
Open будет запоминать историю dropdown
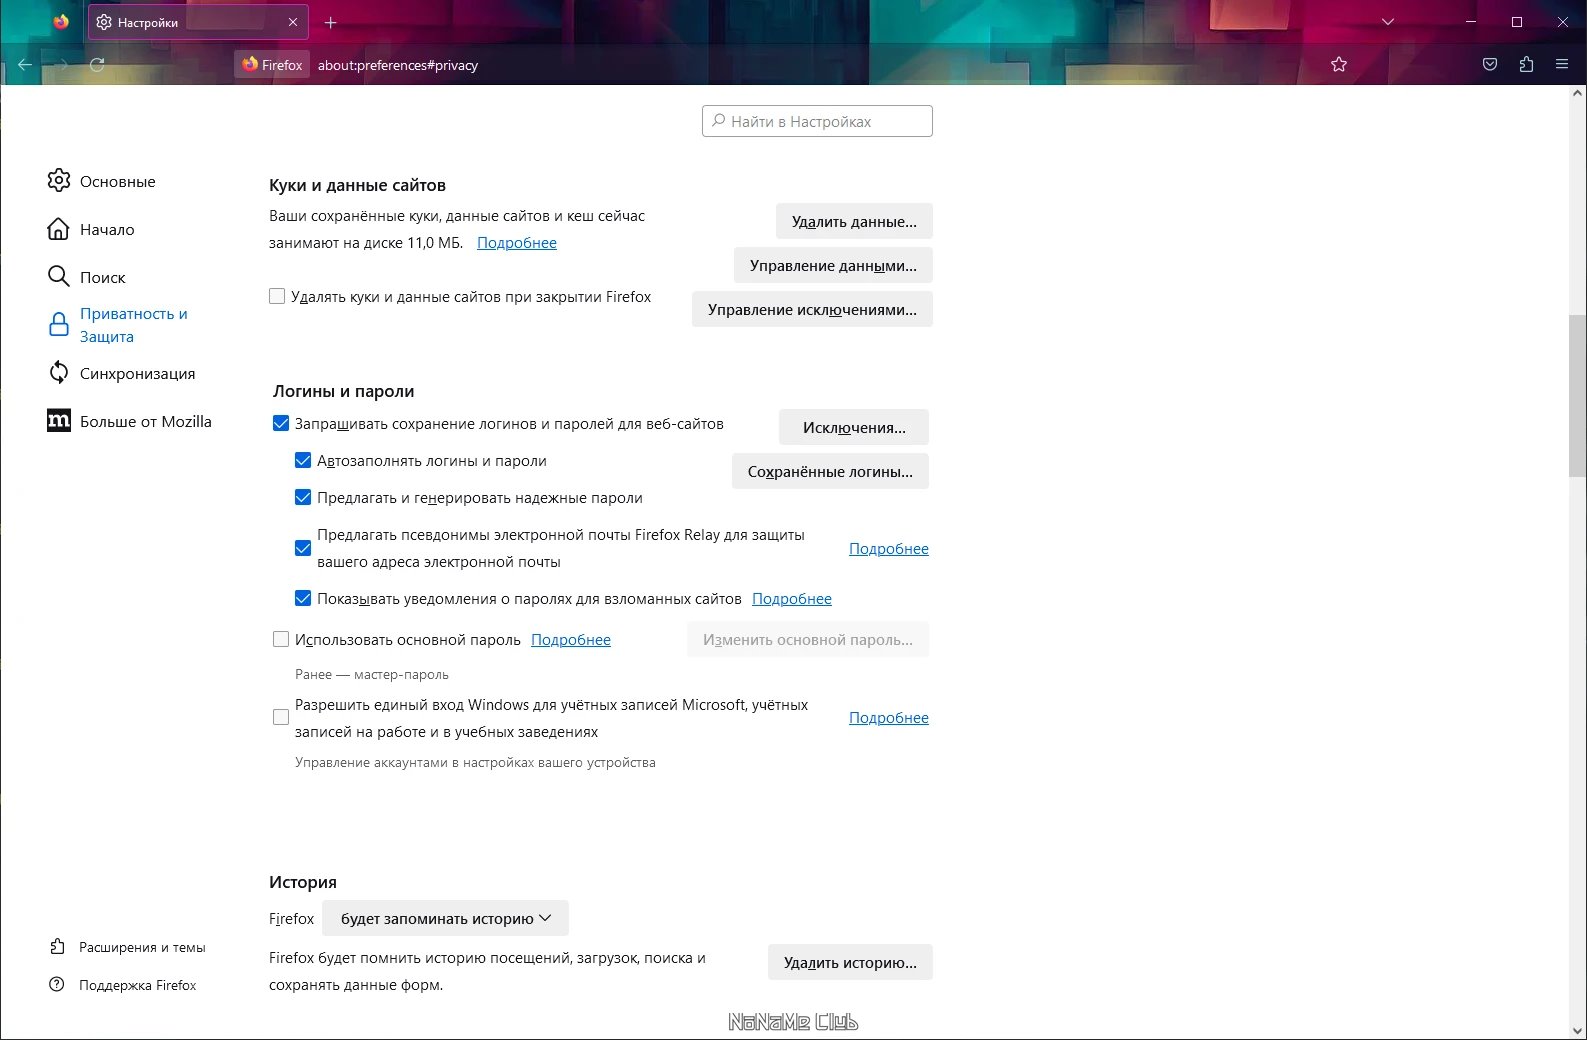(445, 918)
